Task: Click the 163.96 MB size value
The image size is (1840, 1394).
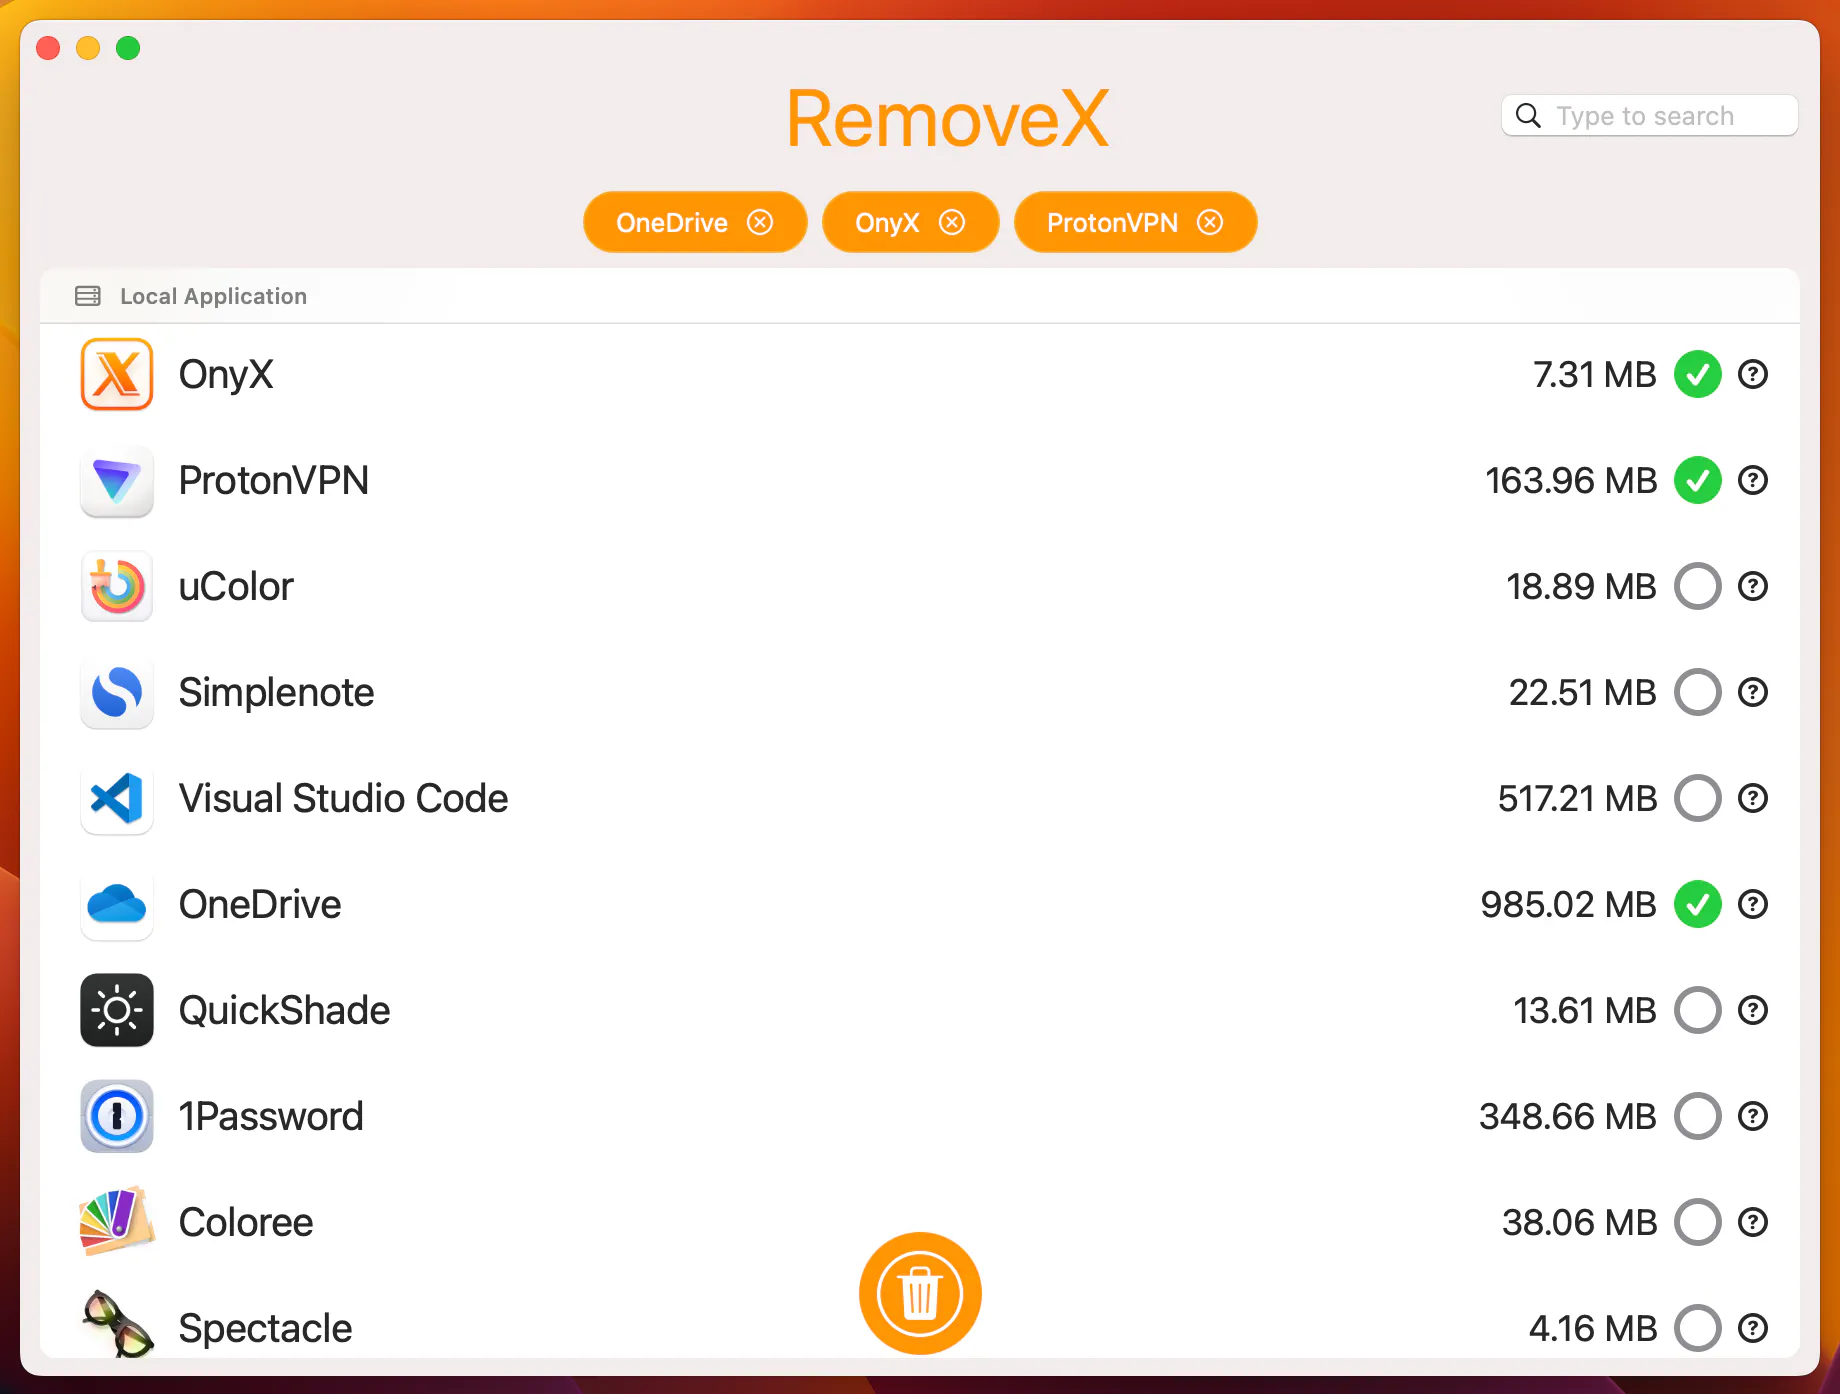Action: tap(1571, 480)
